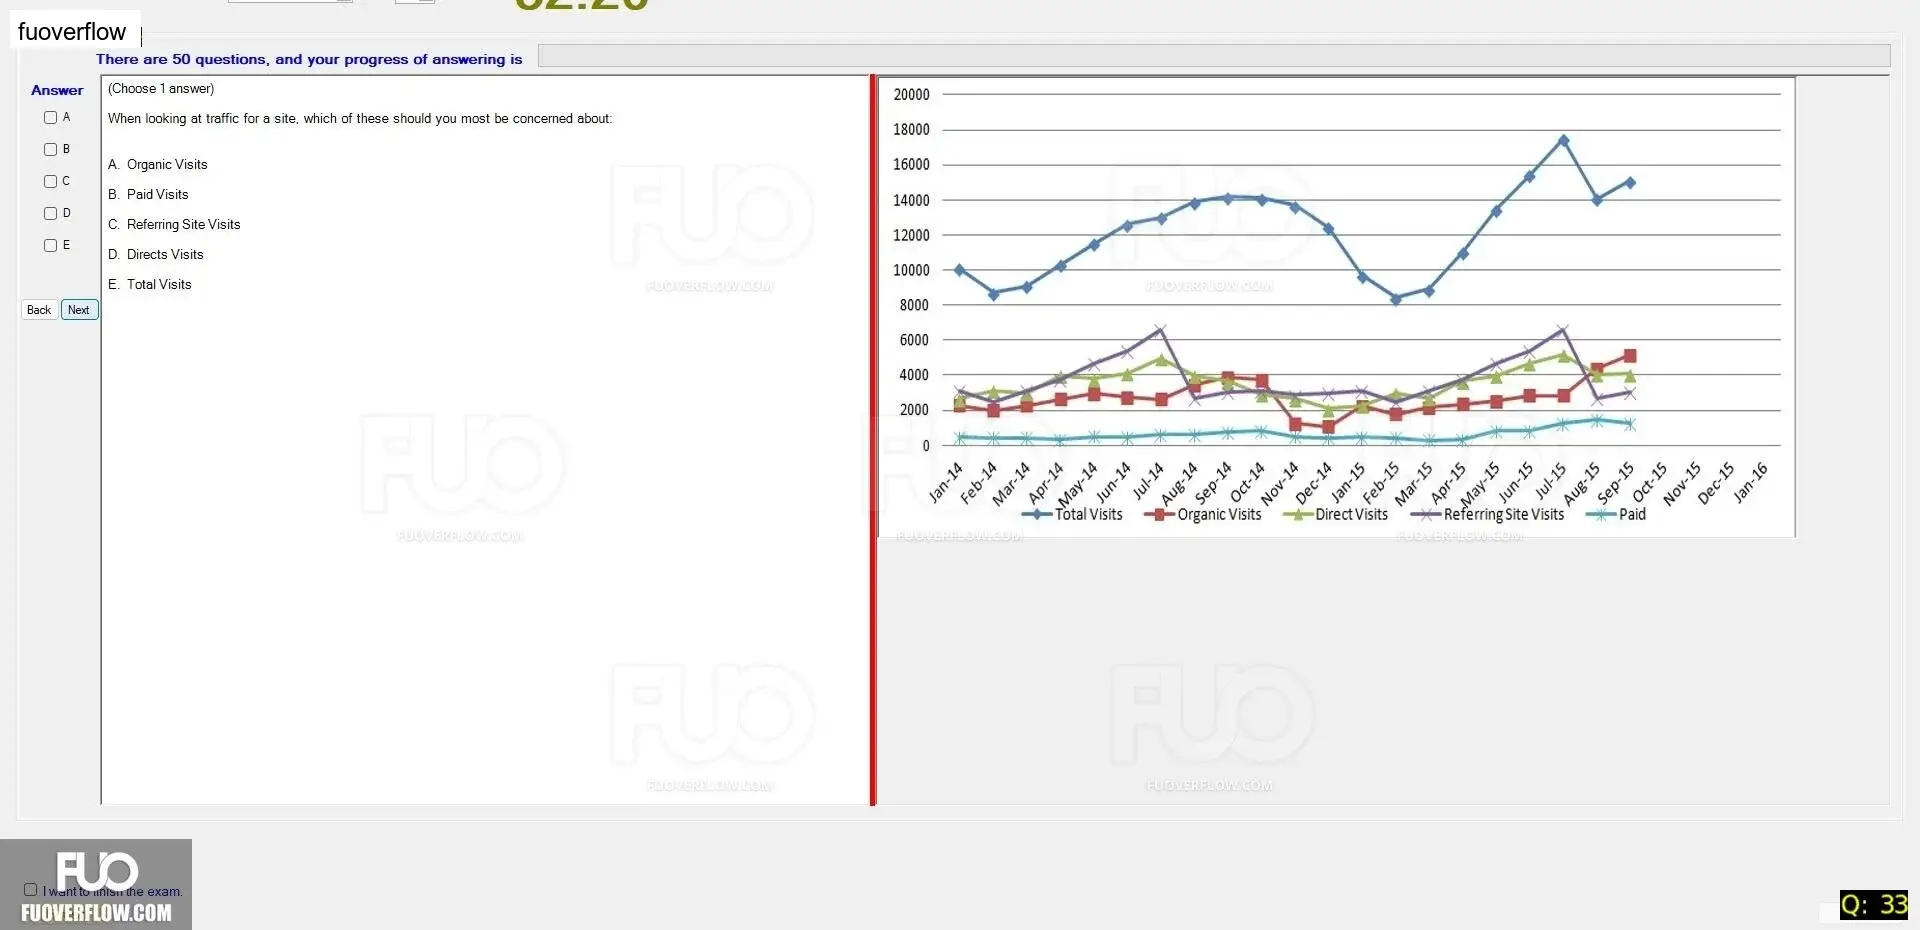Click the Jan-16 x-axis label

click(x=1750, y=482)
